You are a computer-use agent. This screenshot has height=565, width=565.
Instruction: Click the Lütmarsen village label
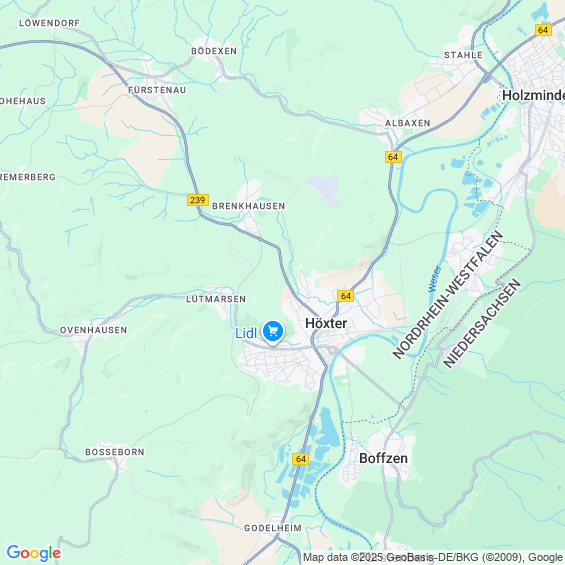(x=216, y=299)
